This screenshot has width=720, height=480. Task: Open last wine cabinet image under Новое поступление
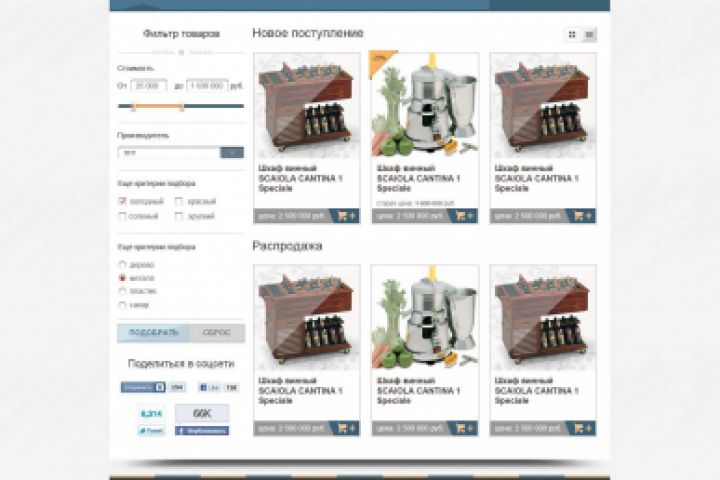pyautogui.click(x=543, y=106)
